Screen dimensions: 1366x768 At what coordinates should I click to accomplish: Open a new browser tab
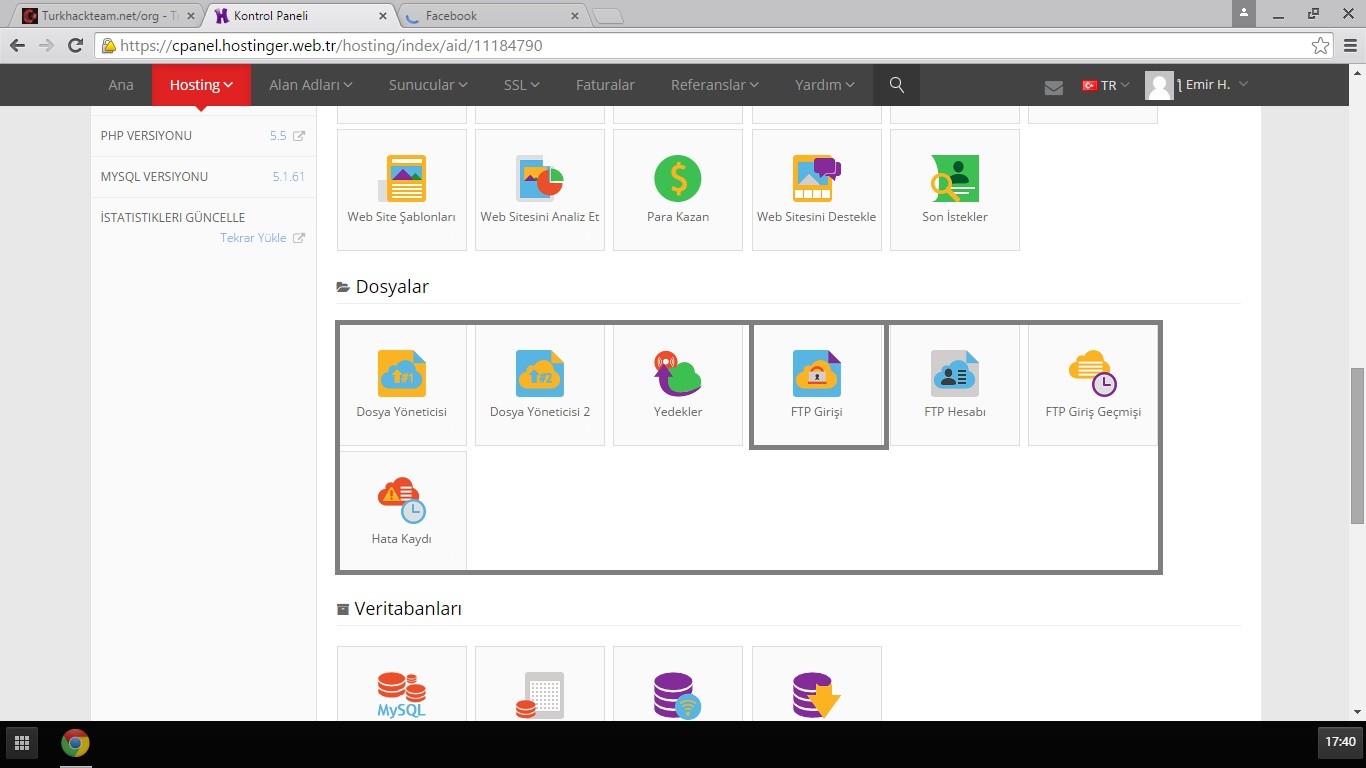click(608, 16)
